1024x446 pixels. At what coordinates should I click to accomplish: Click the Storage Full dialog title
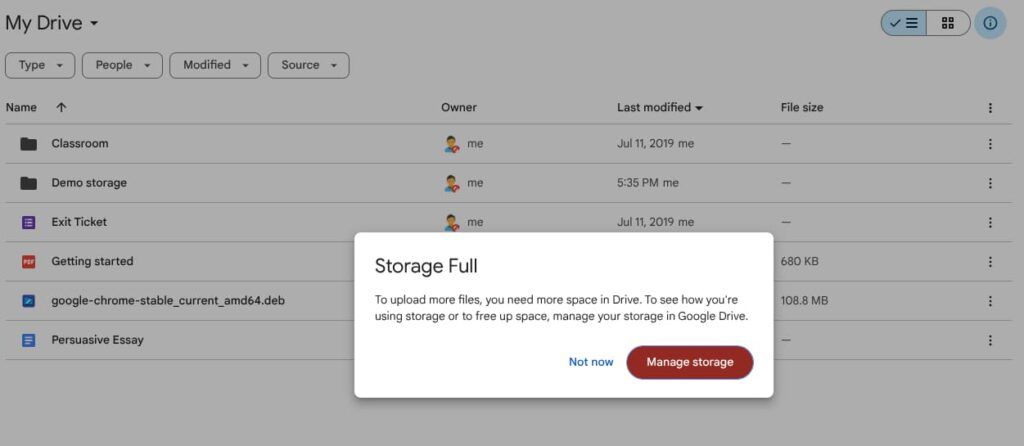pos(426,266)
